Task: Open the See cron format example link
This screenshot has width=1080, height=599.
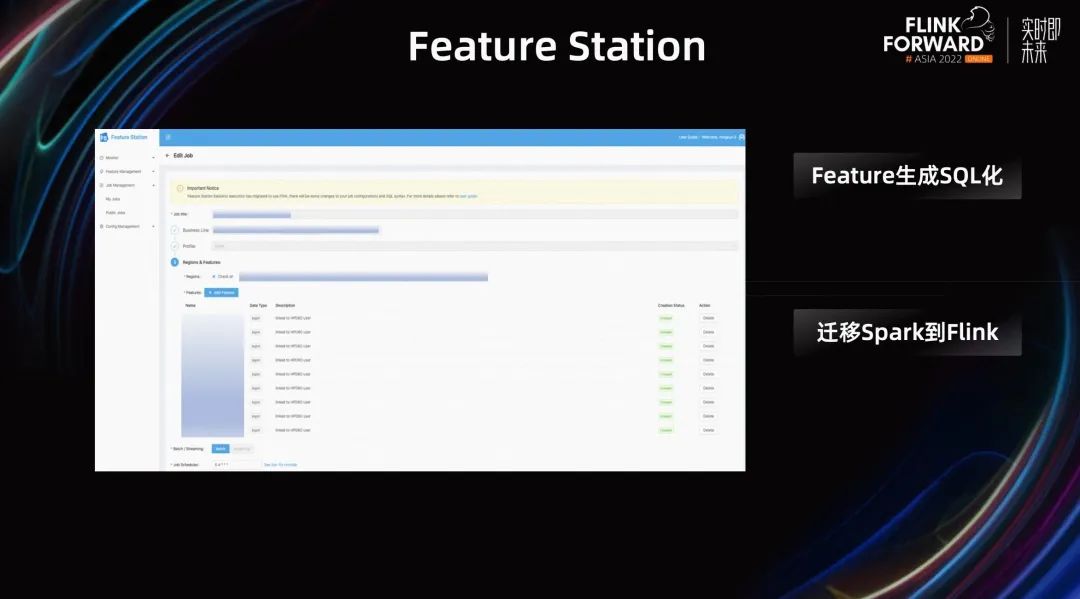Action: pos(280,465)
